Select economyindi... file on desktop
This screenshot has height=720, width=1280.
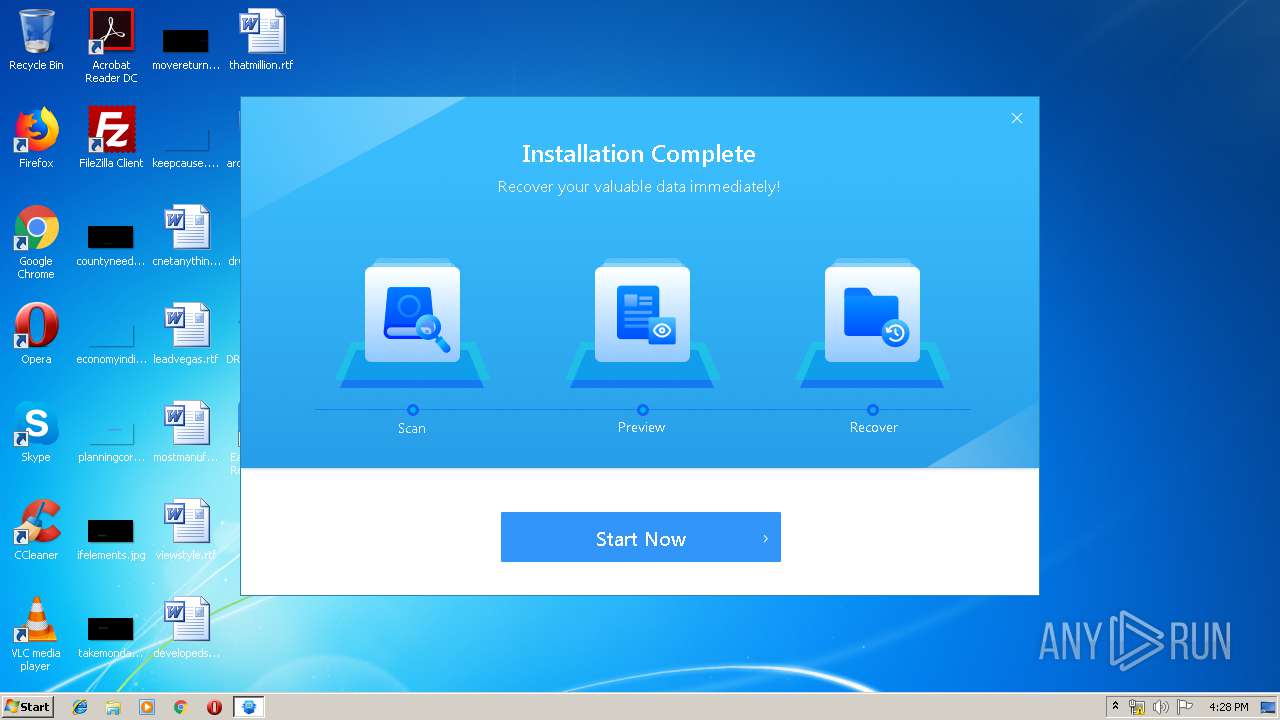pos(111,343)
